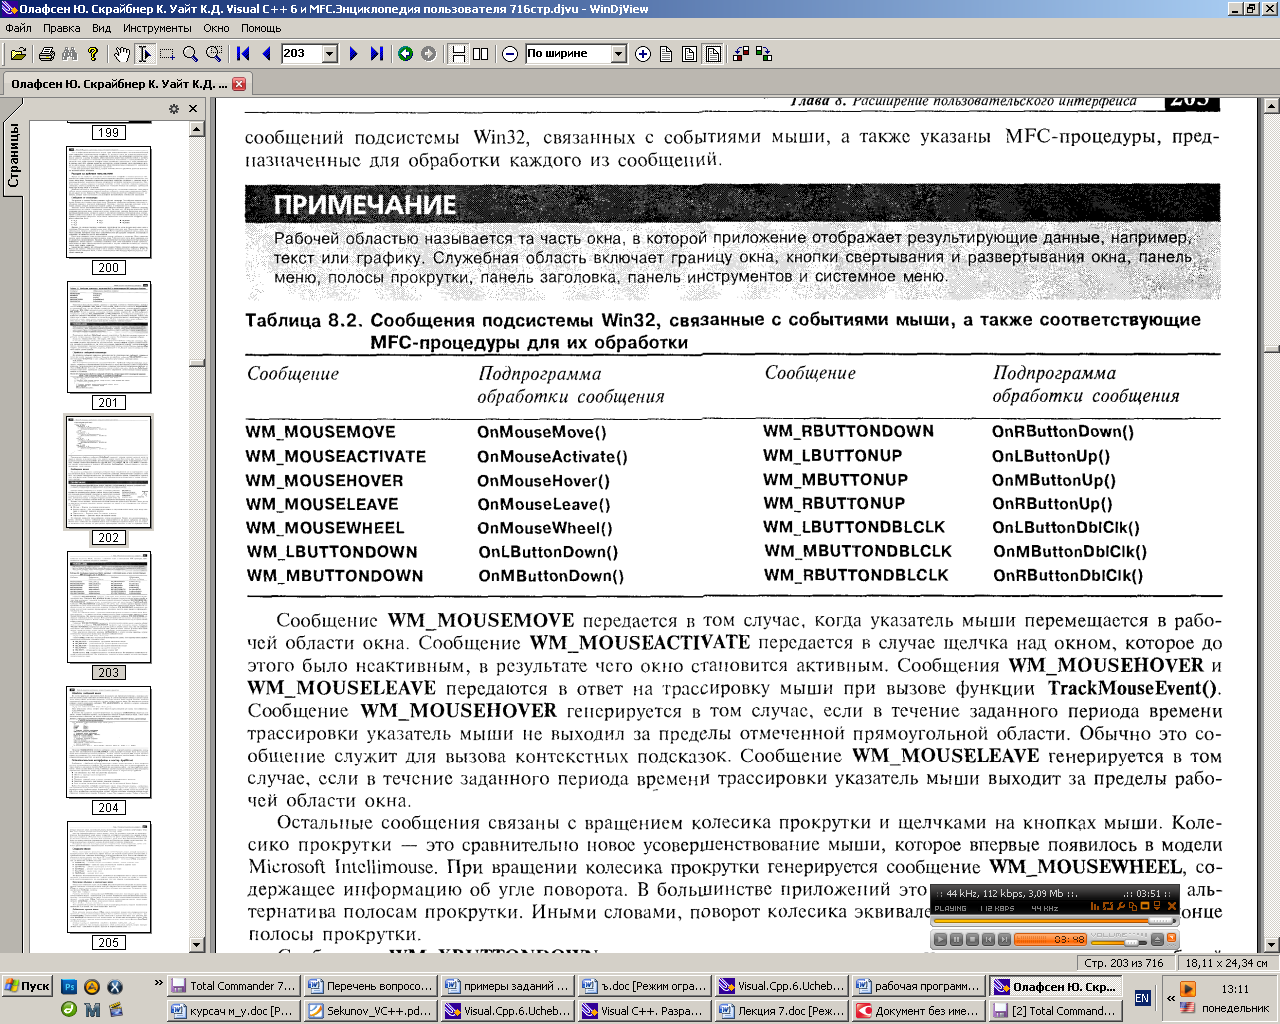Toggle continuous page layout

coord(458,54)
